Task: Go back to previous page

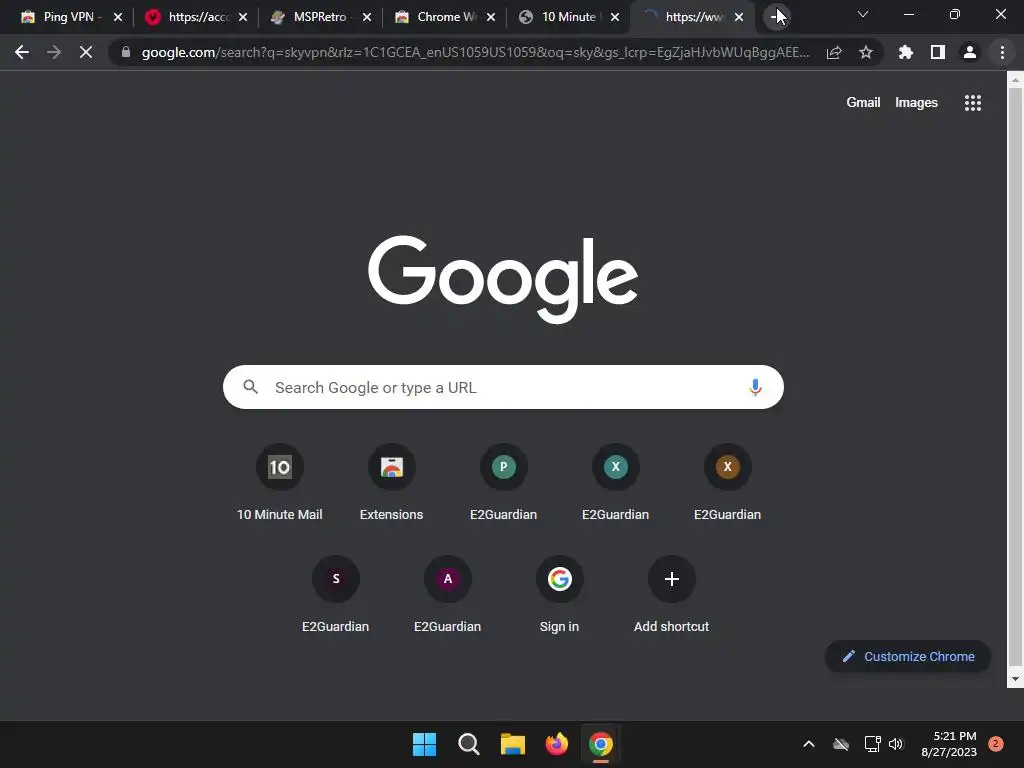Action: point(22,52)
